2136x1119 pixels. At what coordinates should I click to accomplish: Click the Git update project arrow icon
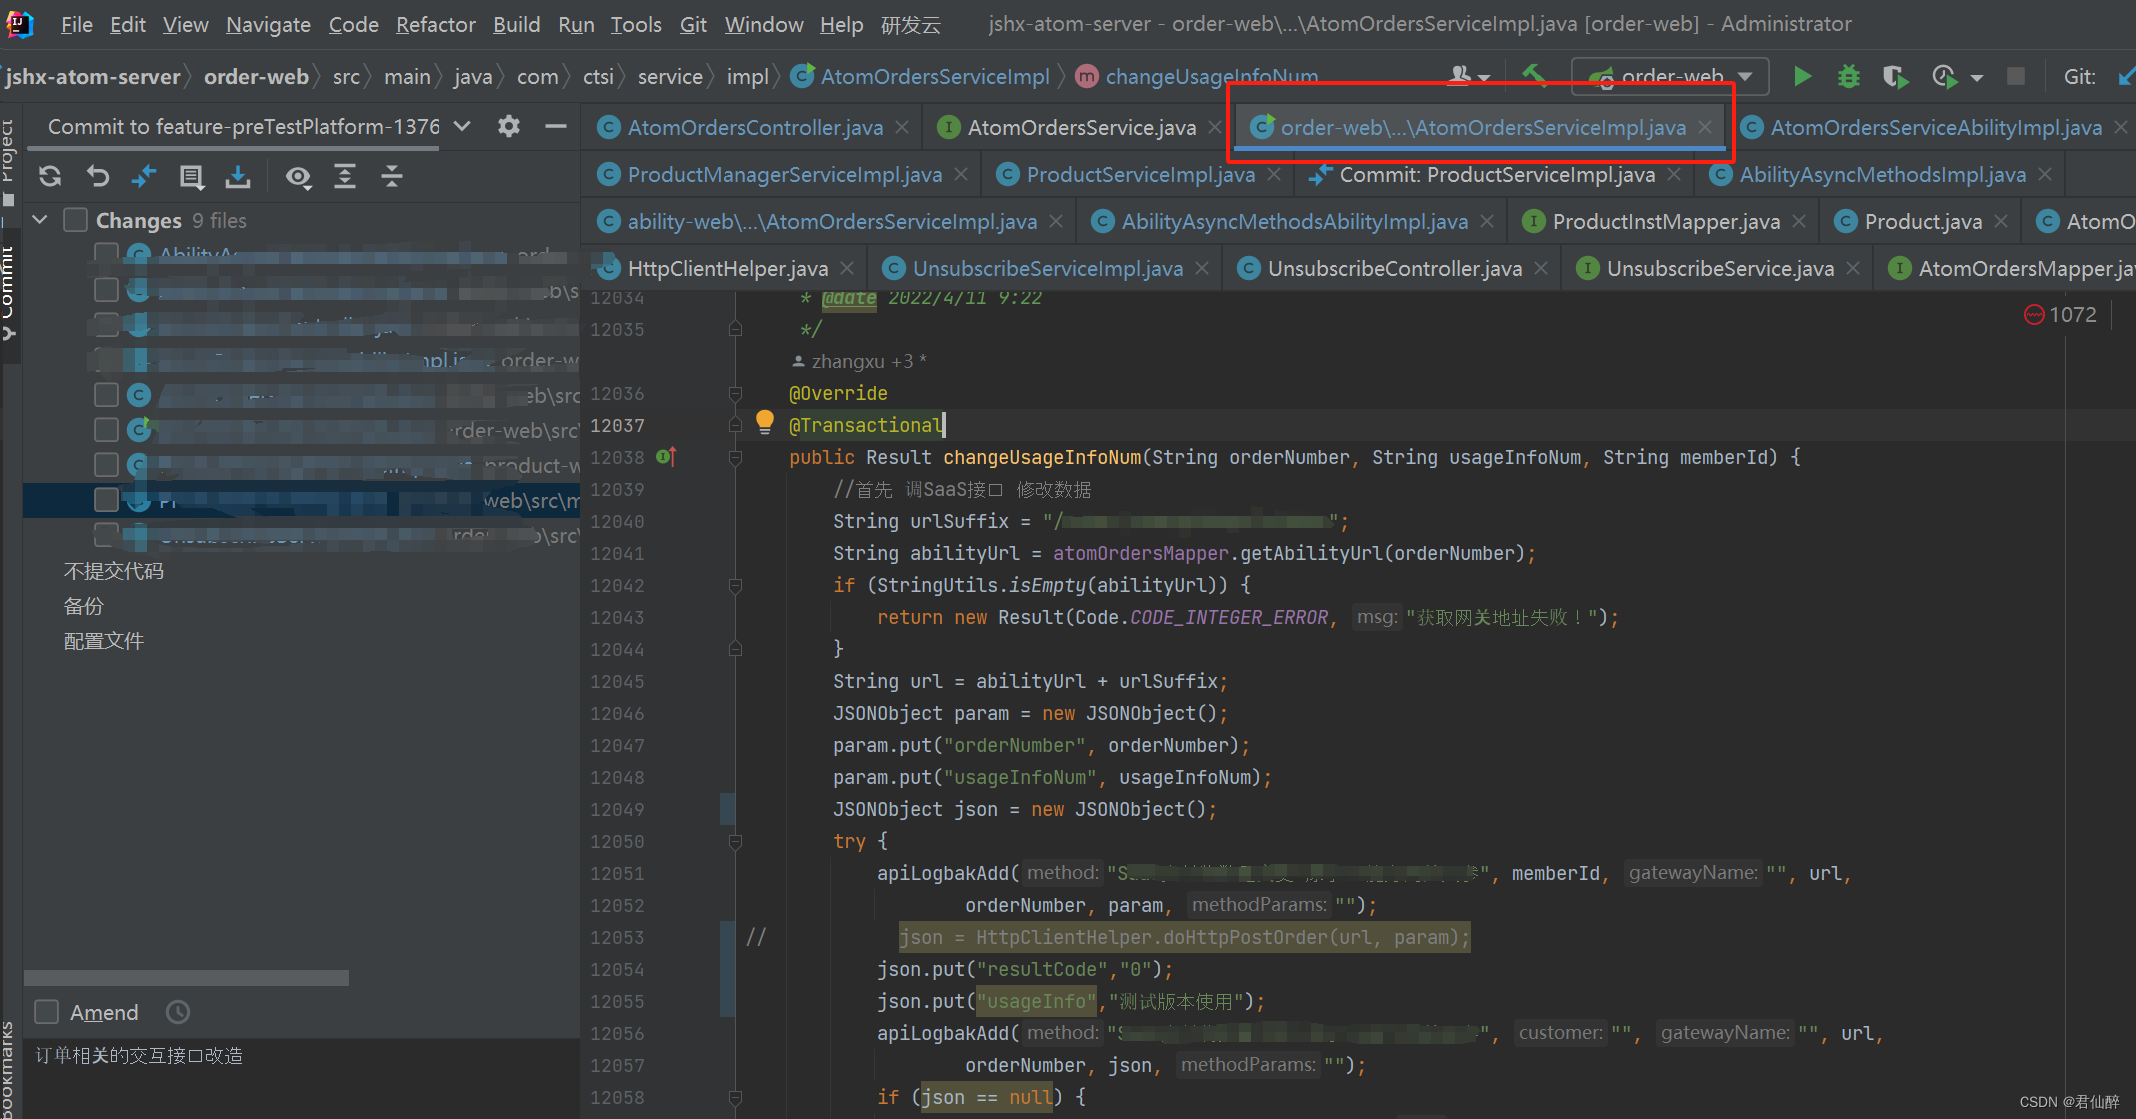tap(2126, 76)
